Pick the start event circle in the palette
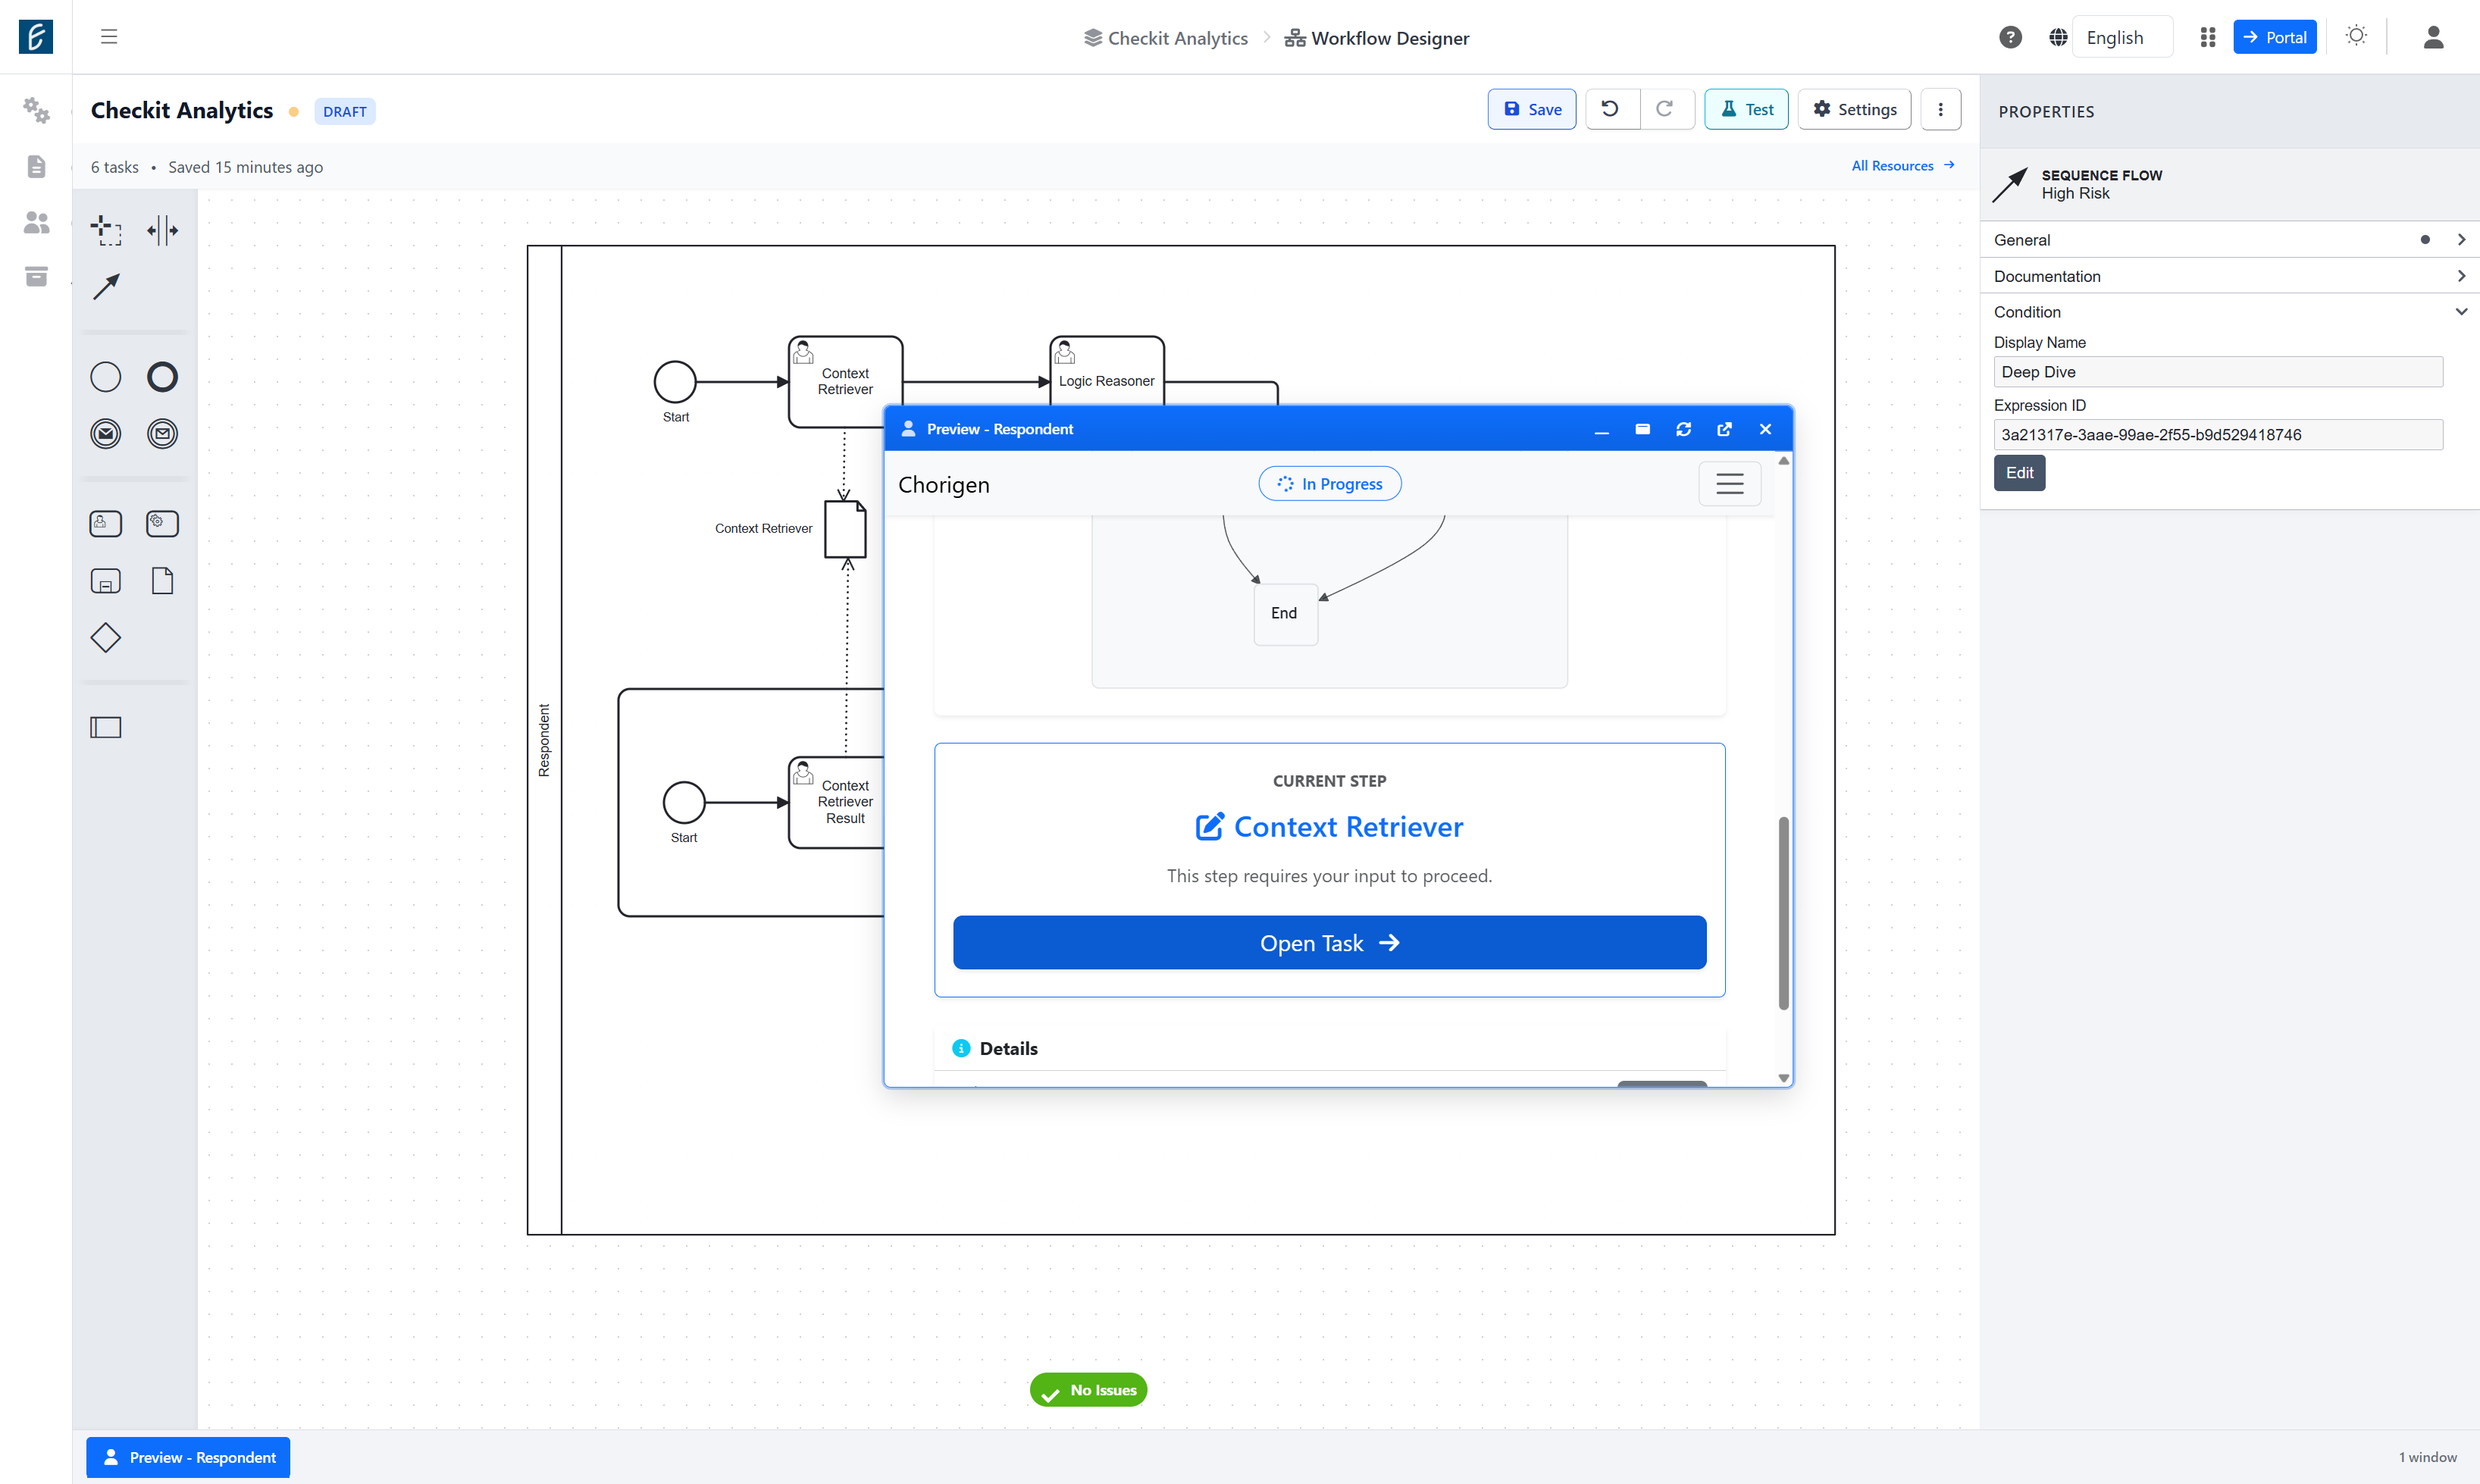Screen dimensions: 2480x1484 pyautogui.click(x=105, y=377)
